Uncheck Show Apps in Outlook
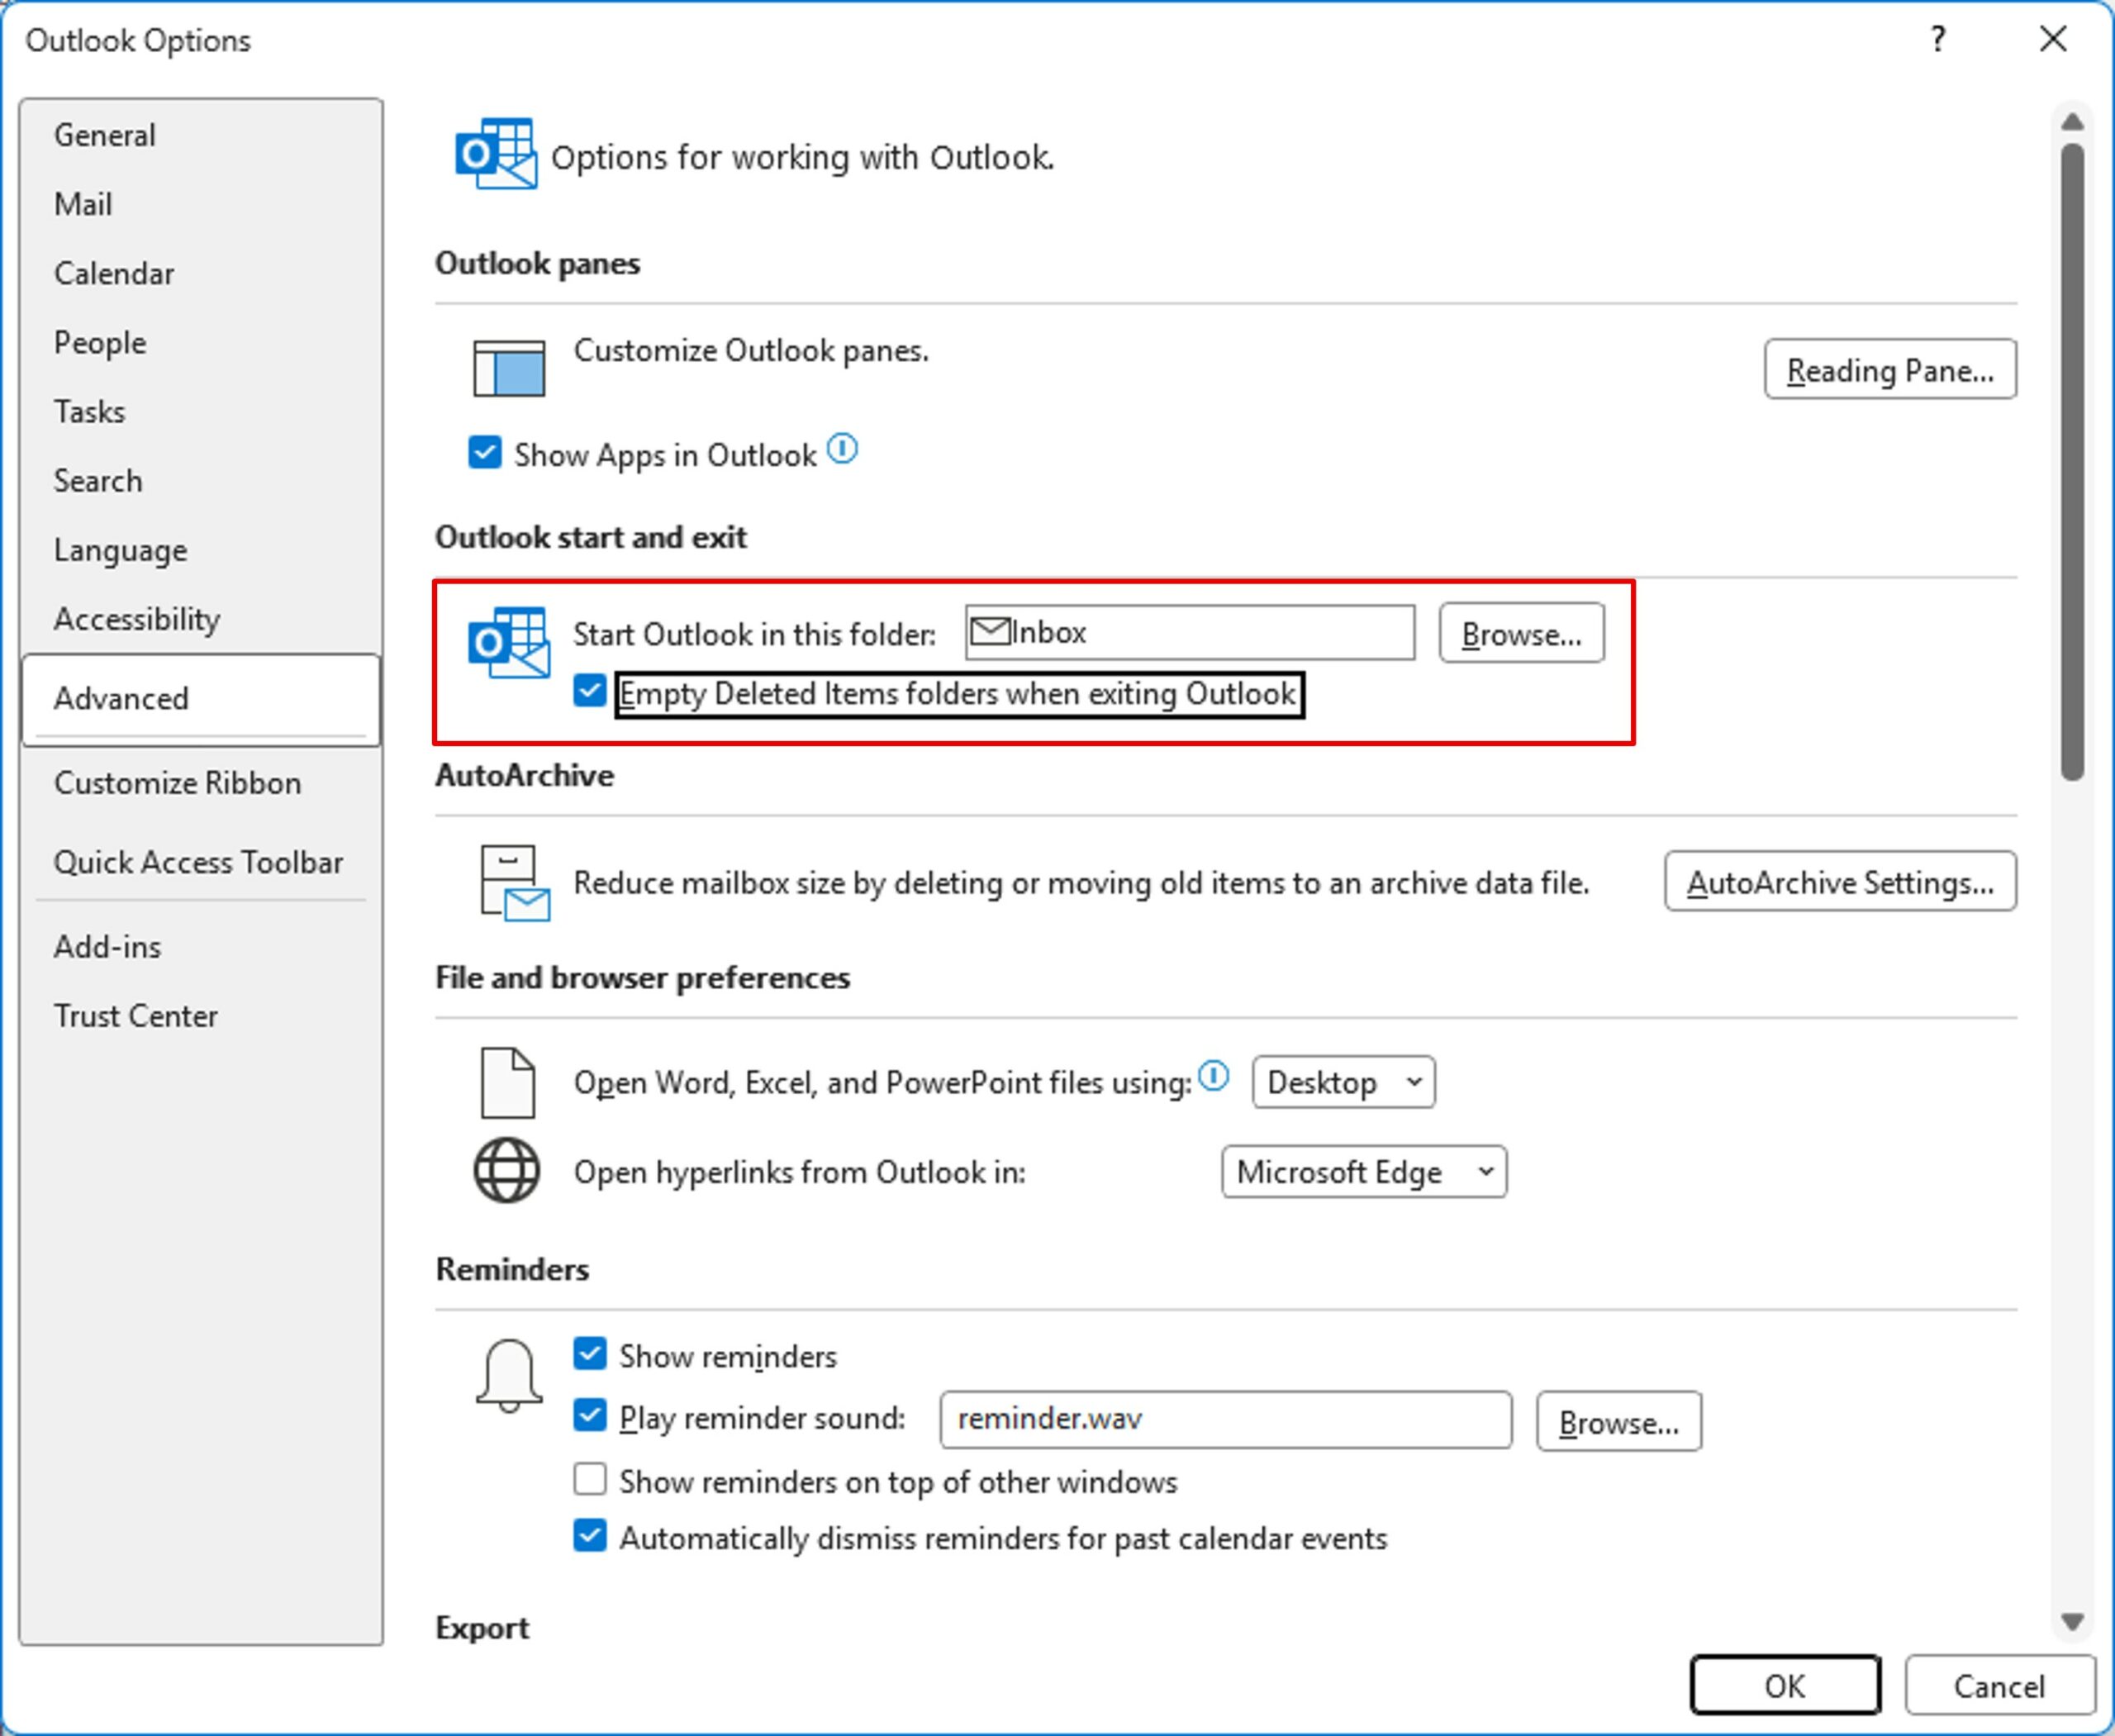 point(485,453)
